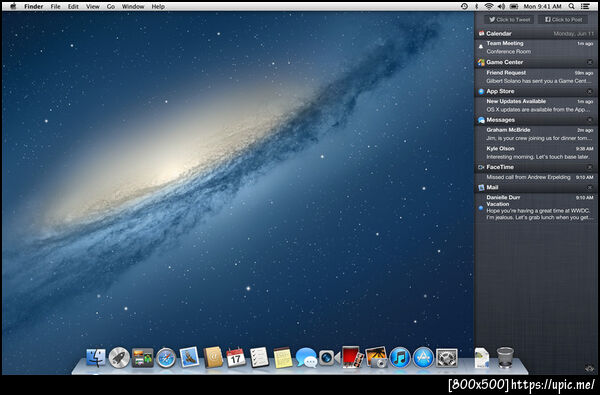The height and width of the screenshot is (395, 600).
Task: Click the Game Center section header
Action: 536,62
